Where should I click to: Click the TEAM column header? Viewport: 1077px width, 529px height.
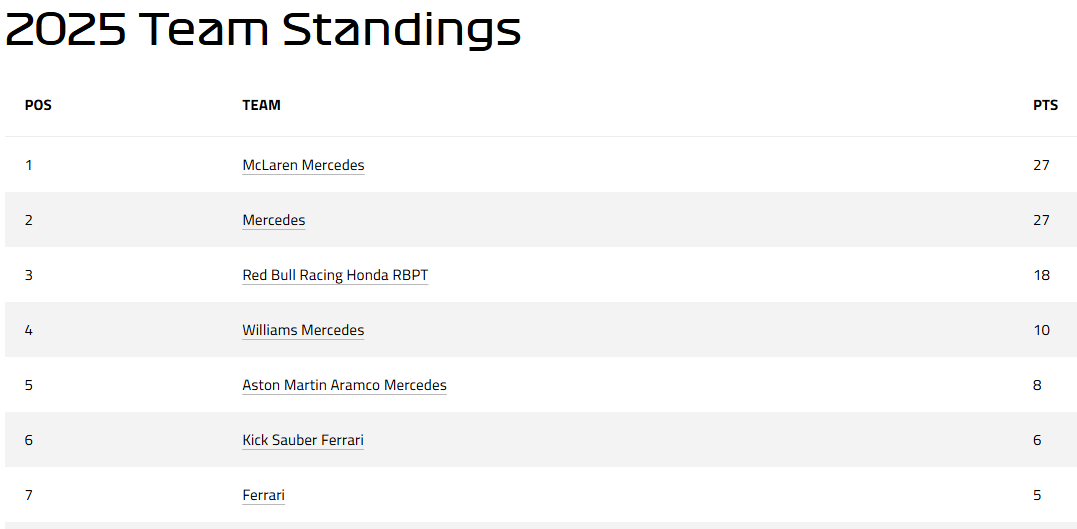tap(262, 106)
